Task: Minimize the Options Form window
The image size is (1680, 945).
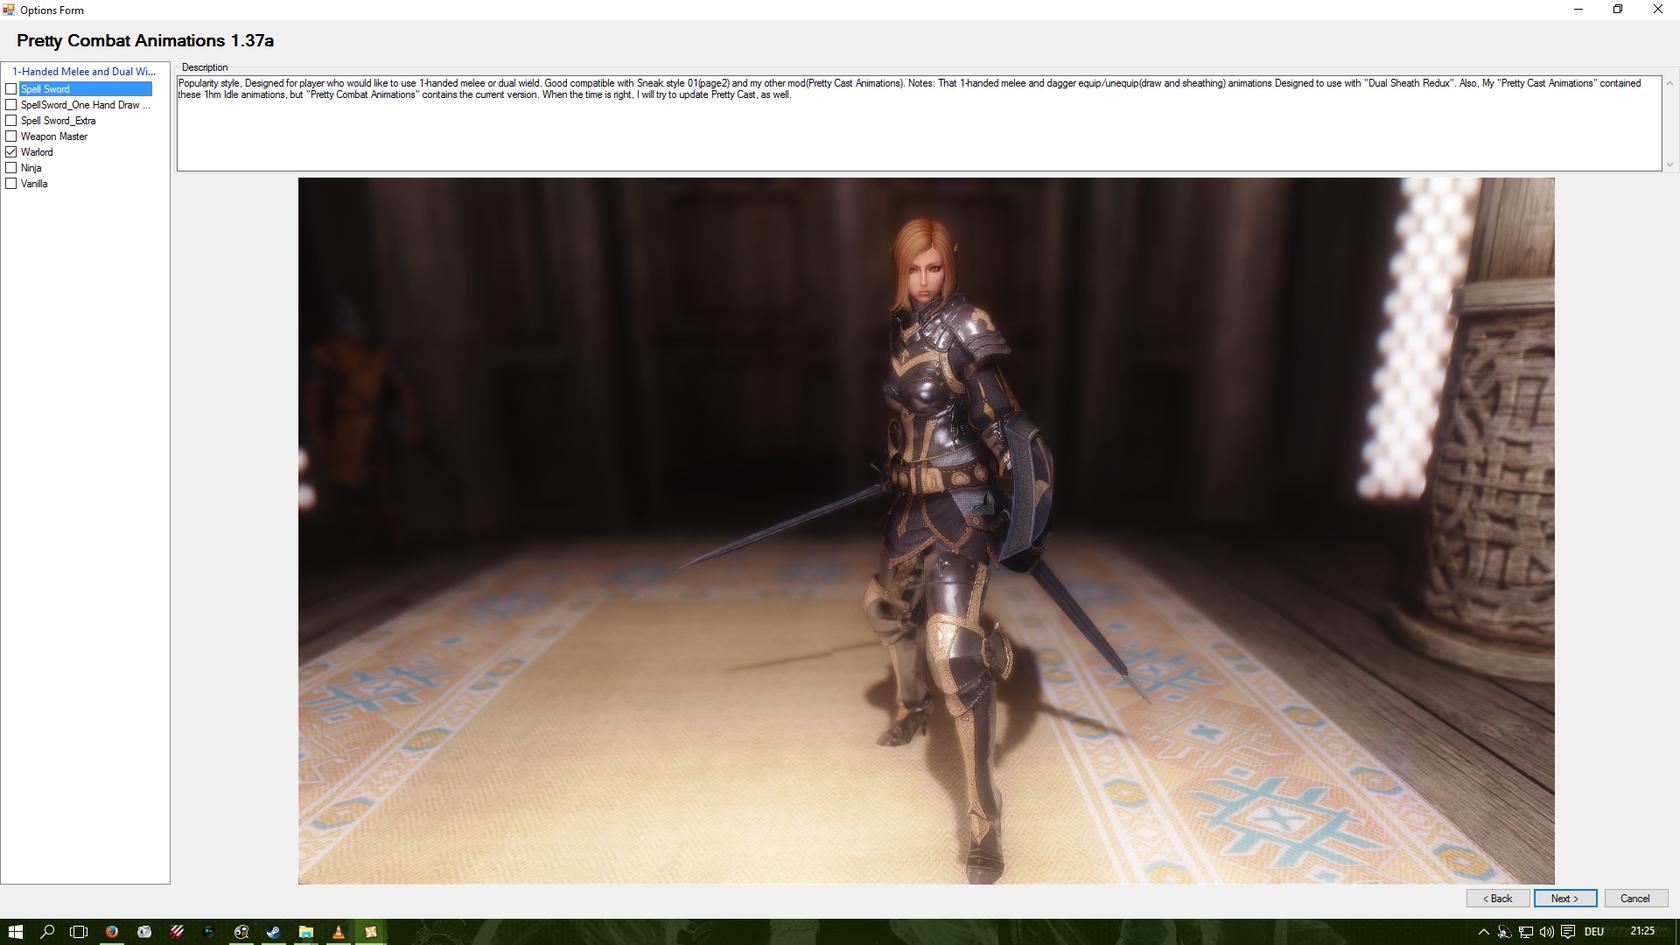Action: click(1579, 10)
